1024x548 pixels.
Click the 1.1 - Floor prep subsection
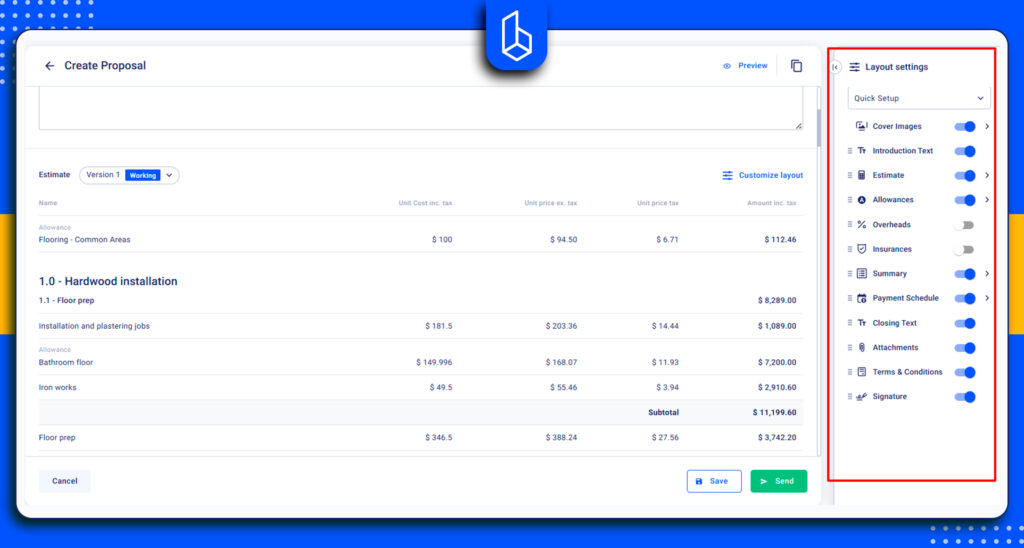click(66, 300)
